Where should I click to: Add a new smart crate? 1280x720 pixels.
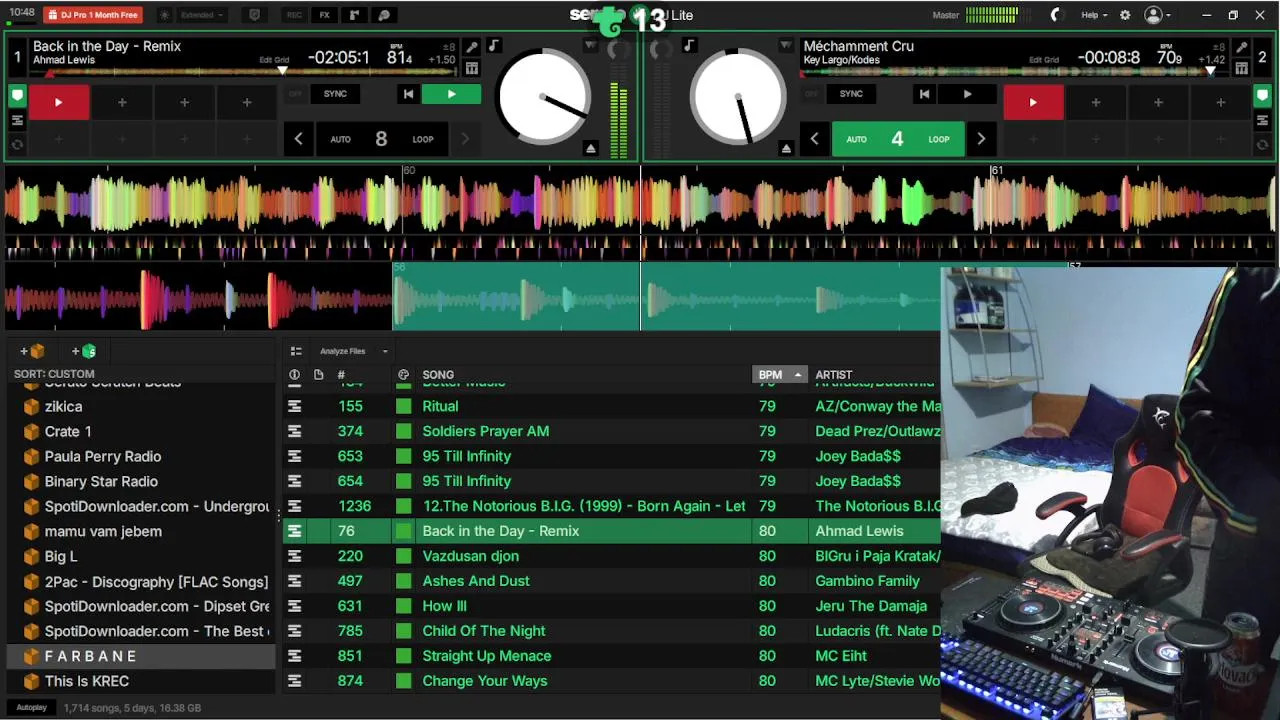click(84, 351)
